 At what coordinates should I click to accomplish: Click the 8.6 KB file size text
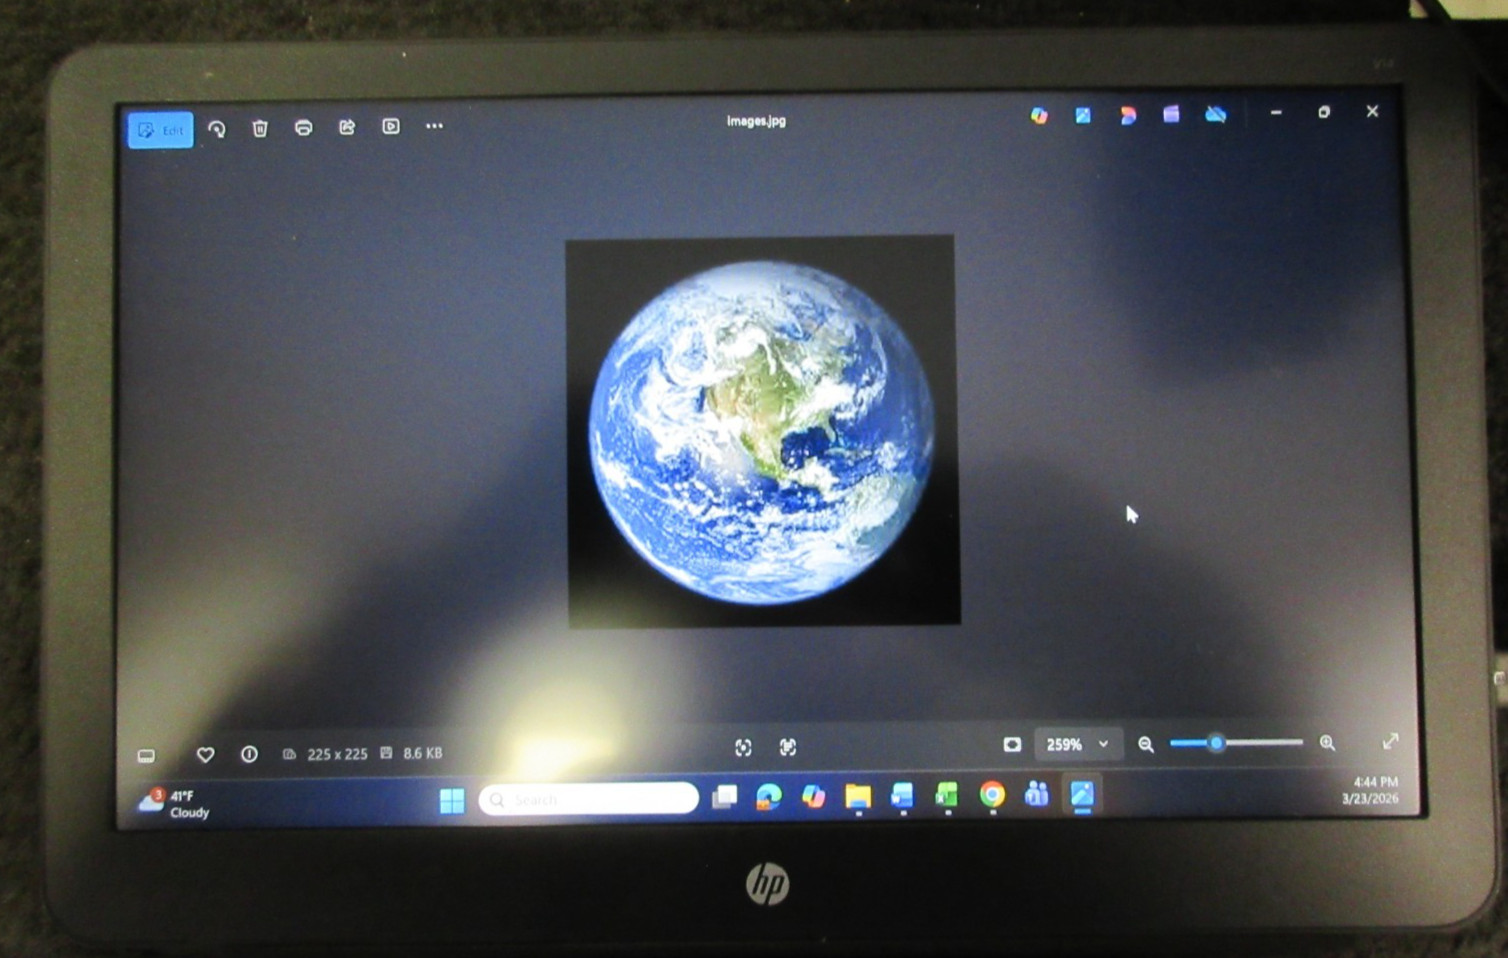click(x=422, y=753)
